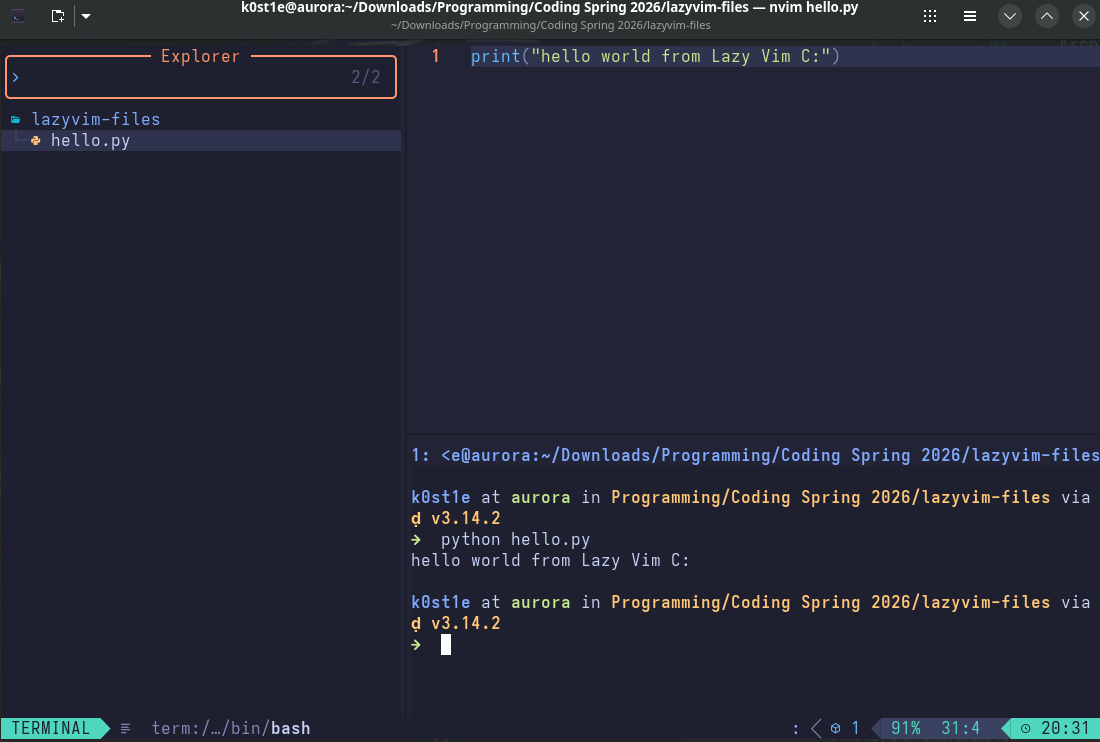The image size is (1100, 742).
Task: Click the 31:4 cursor position
Action: 960,728
